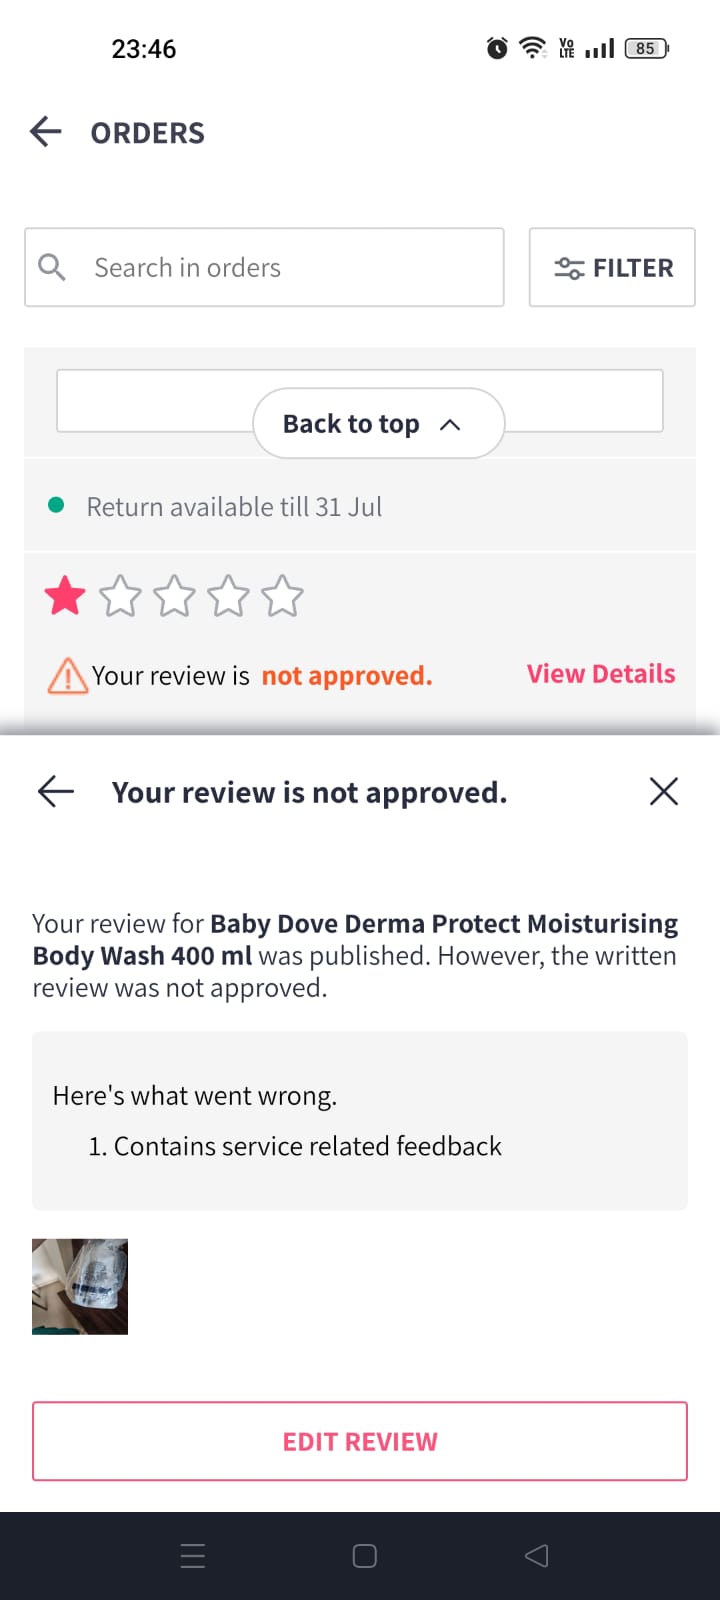Select the first filled star rating
Image resolution: width=720 pixels, height=1600 pixels.
pos(66,596)
